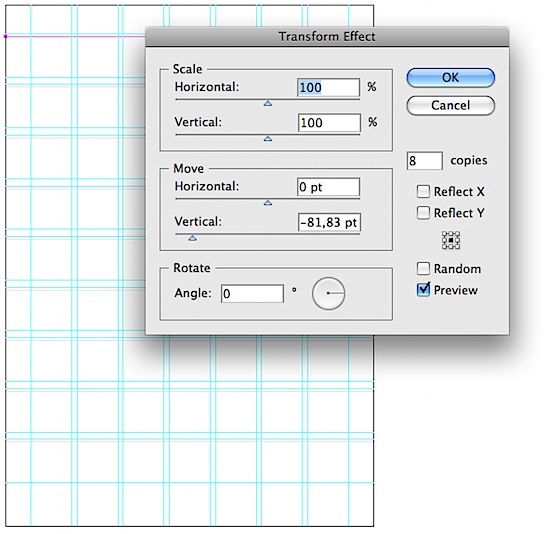Click the Scale Horizontal percentage field

[328, 87]
